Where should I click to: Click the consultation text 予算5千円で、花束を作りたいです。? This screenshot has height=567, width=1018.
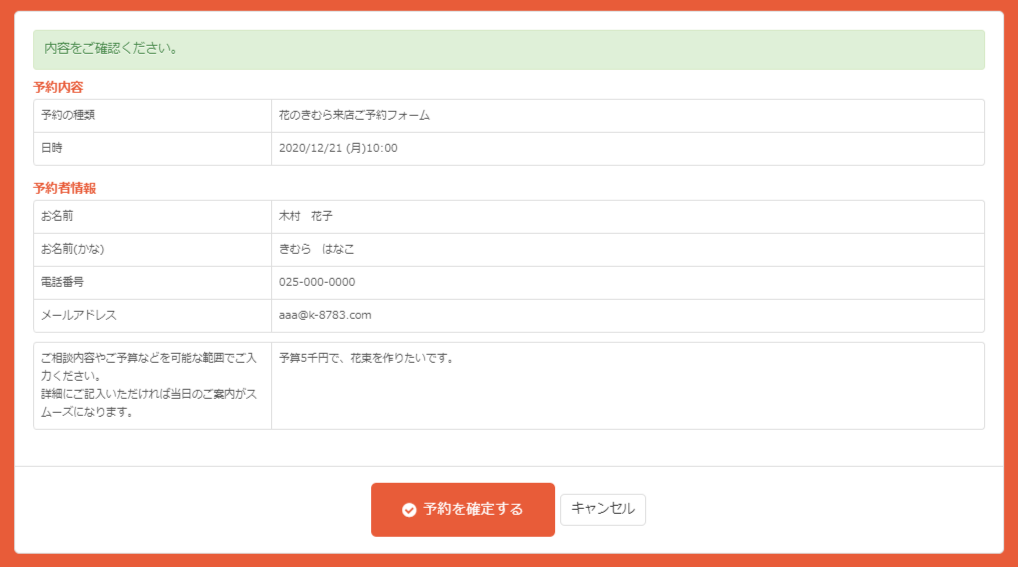[x=367, y=358]
